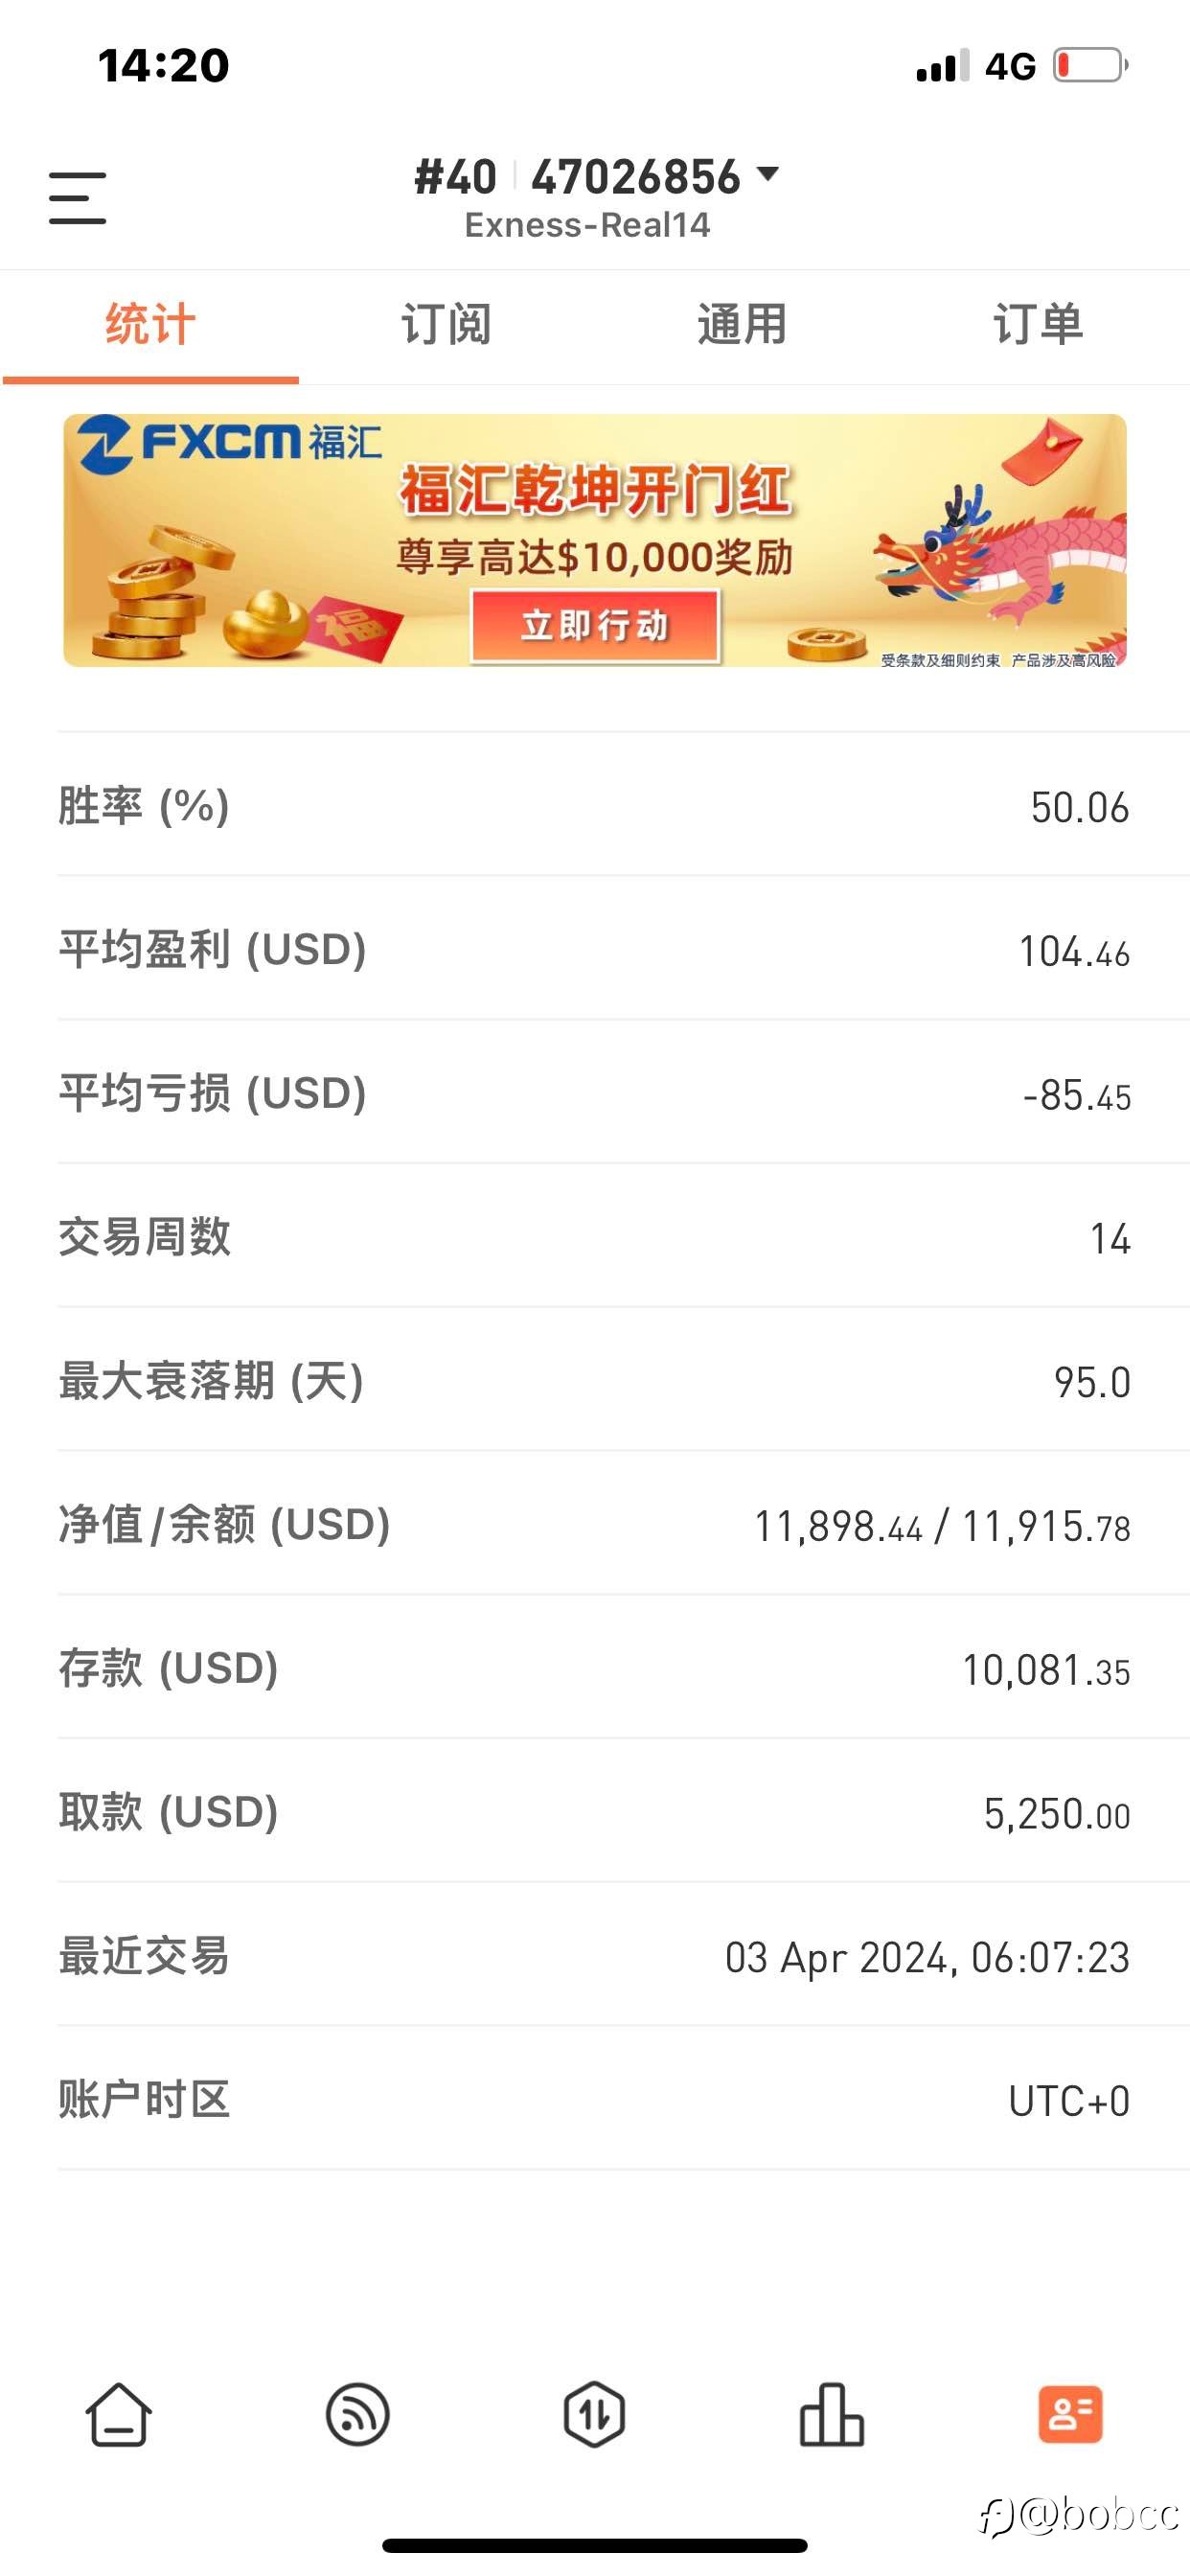Viewport: 1190px width, 2576px height.
Task: Tap the Exness-Real14 server label
Action: click(x=587, y=225)
